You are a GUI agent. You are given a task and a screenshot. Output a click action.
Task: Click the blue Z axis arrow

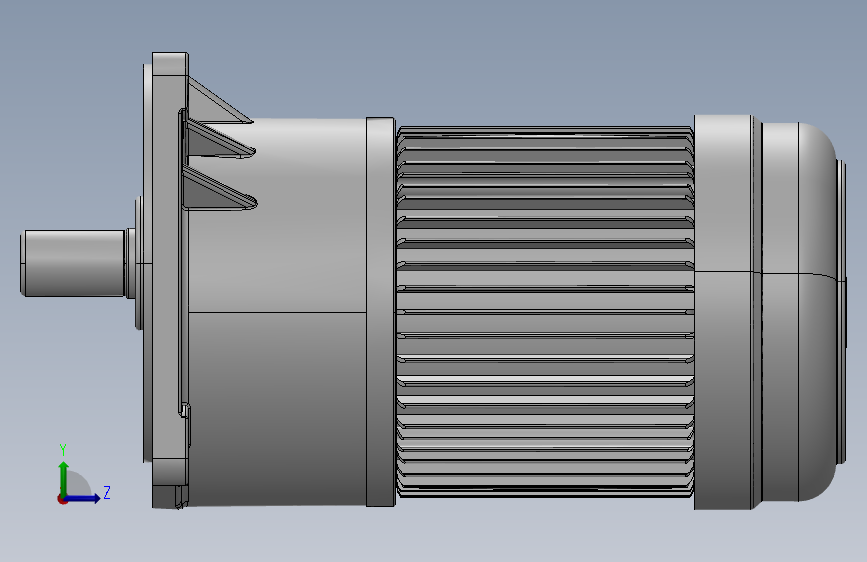(83, 498)
